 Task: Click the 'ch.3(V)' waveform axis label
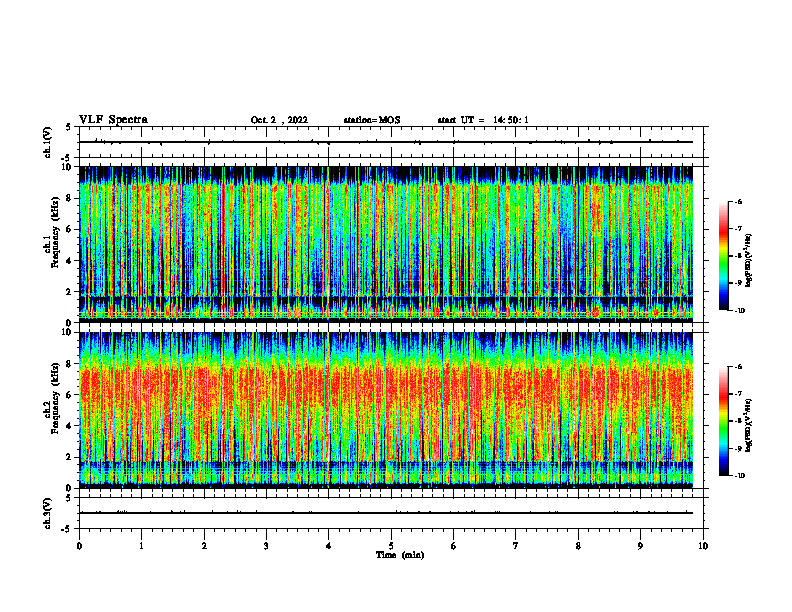(x=47, y=513)
